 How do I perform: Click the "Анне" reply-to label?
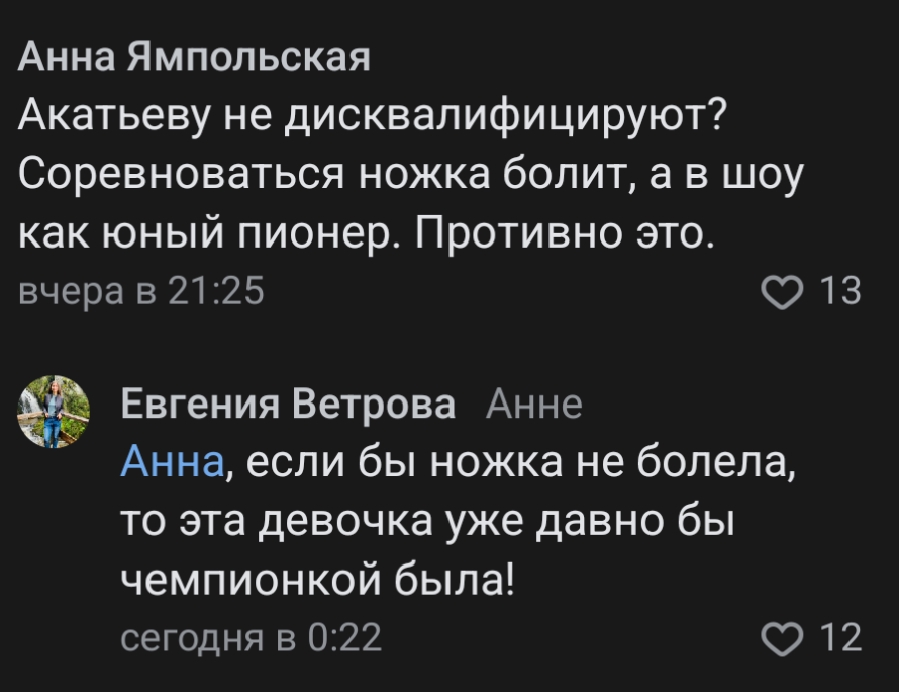tap(533, 406)
